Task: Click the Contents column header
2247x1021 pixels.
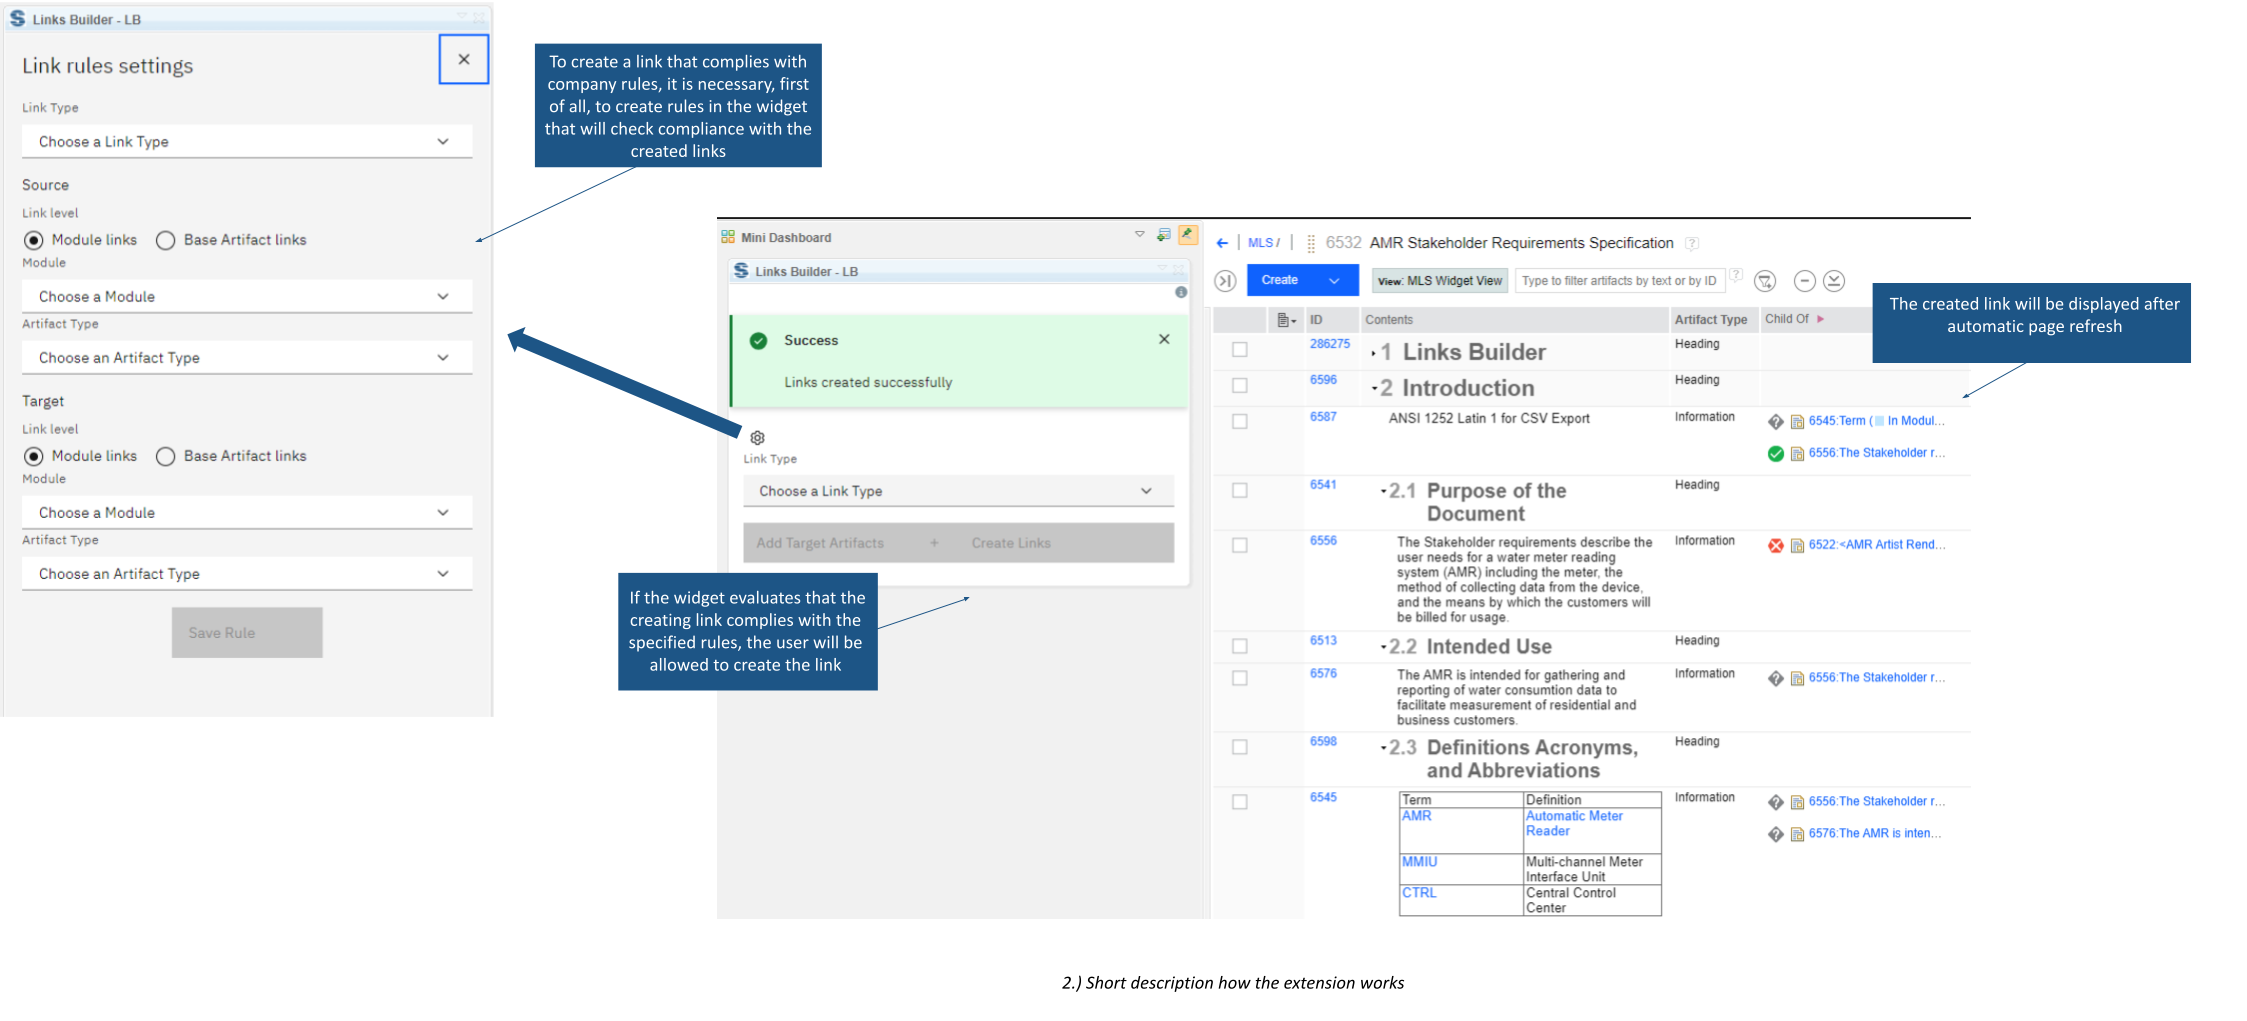Action: click(x=1389, y=320)
